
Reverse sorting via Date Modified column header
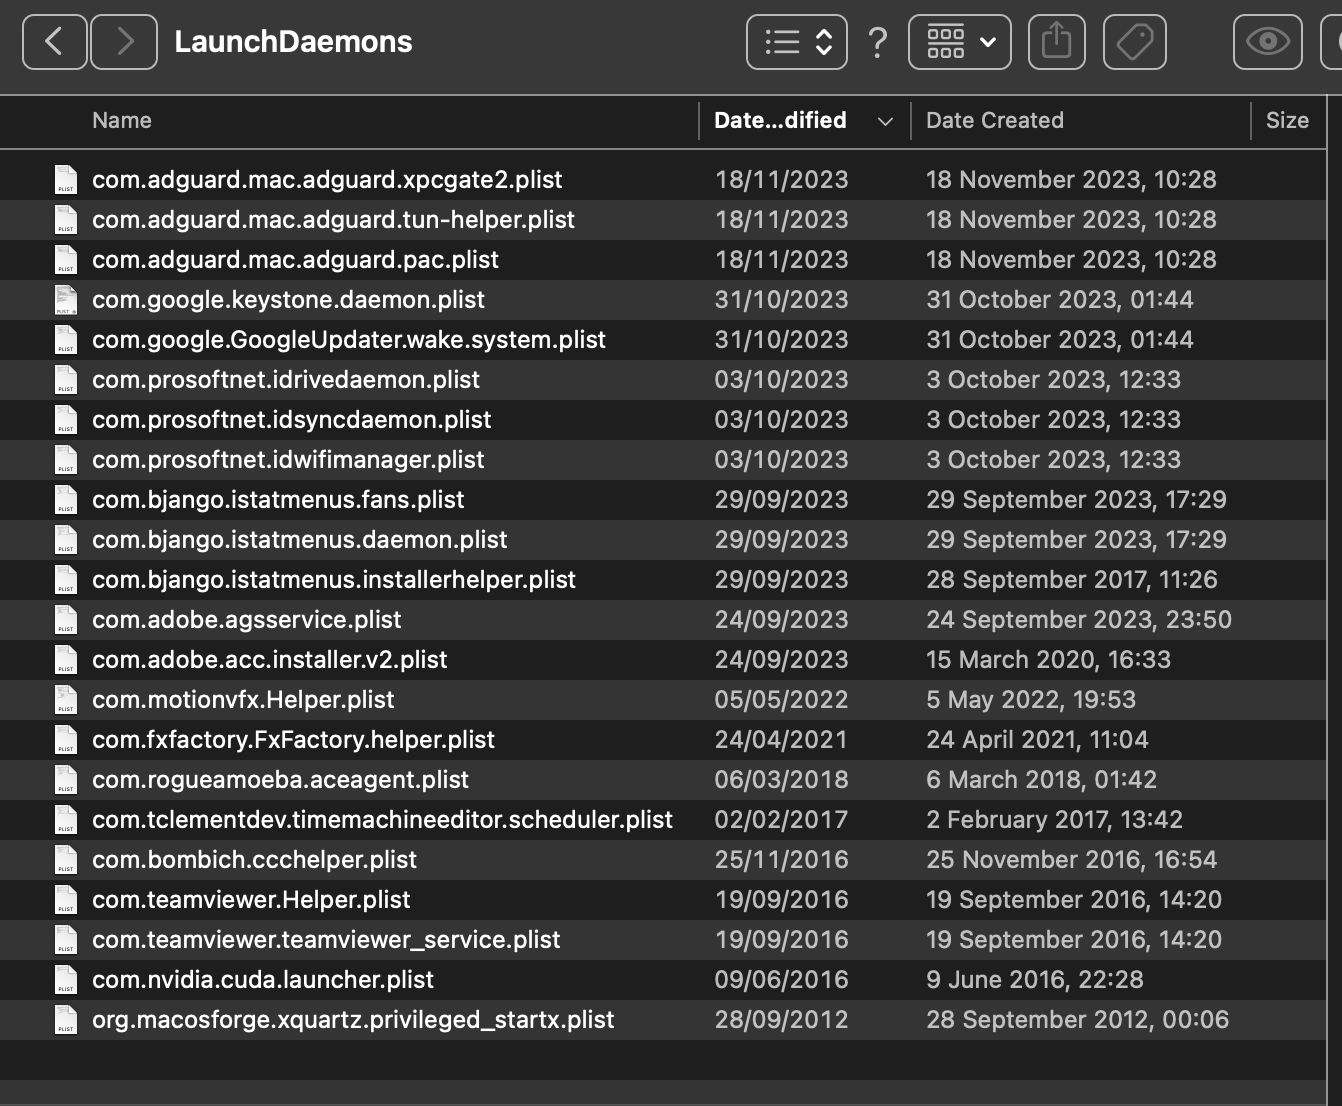(x=805, y=121)
